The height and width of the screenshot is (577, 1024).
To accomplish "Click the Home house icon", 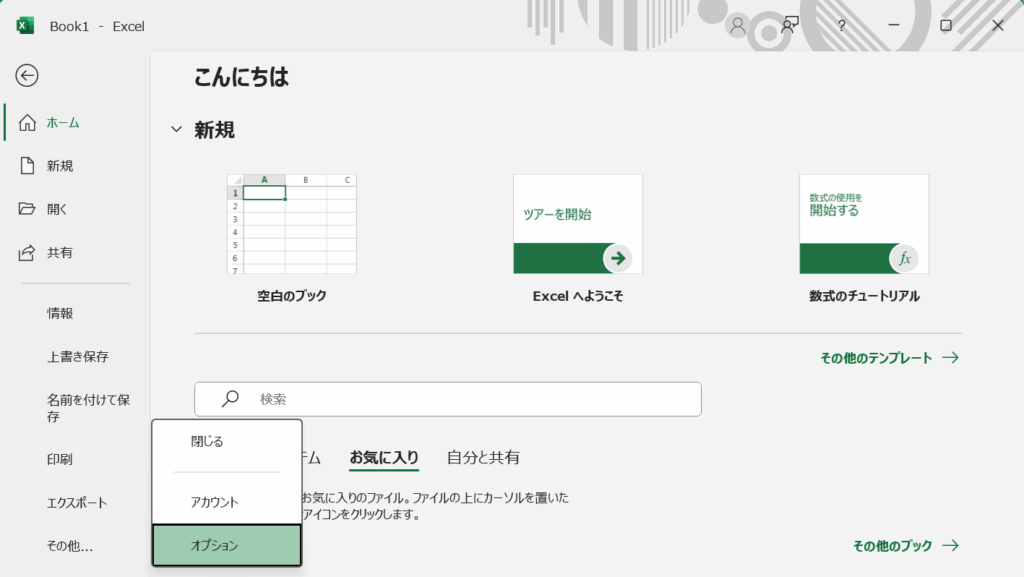I will (x=27, y=123).
